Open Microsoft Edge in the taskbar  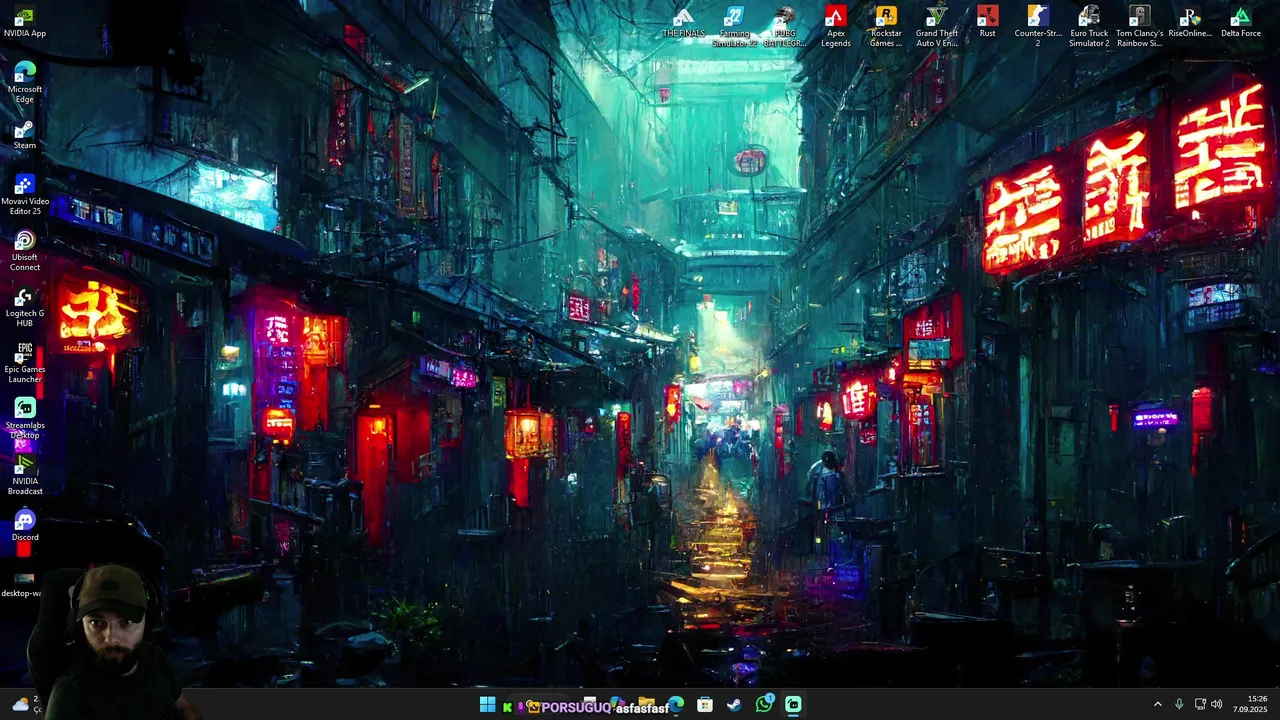pyautogui.click(x=677, y=705)
